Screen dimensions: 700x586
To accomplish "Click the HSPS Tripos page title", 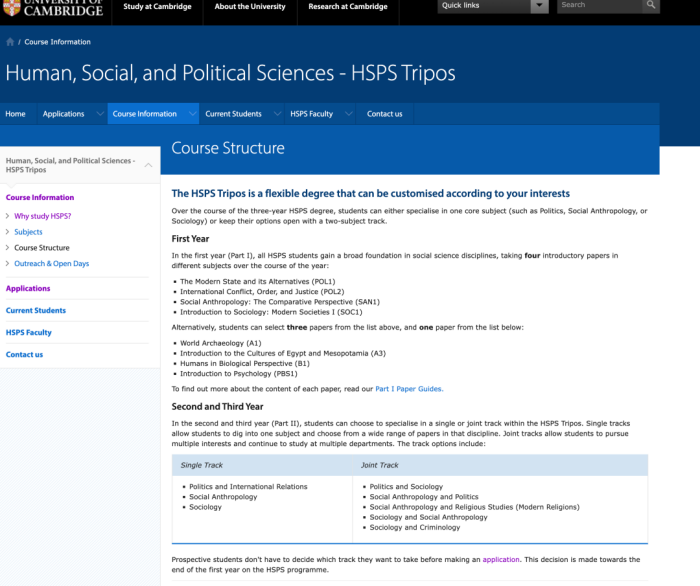I will click(230, 73).
